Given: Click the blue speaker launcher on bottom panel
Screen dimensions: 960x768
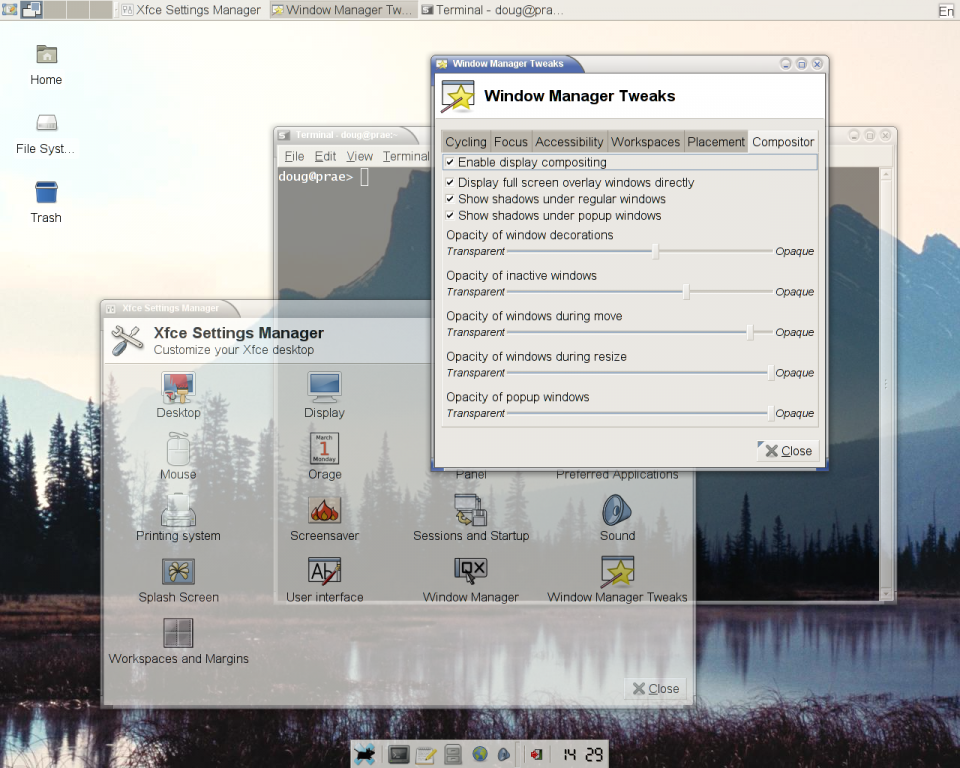Looking at the screenshot, I should point(504,755).
